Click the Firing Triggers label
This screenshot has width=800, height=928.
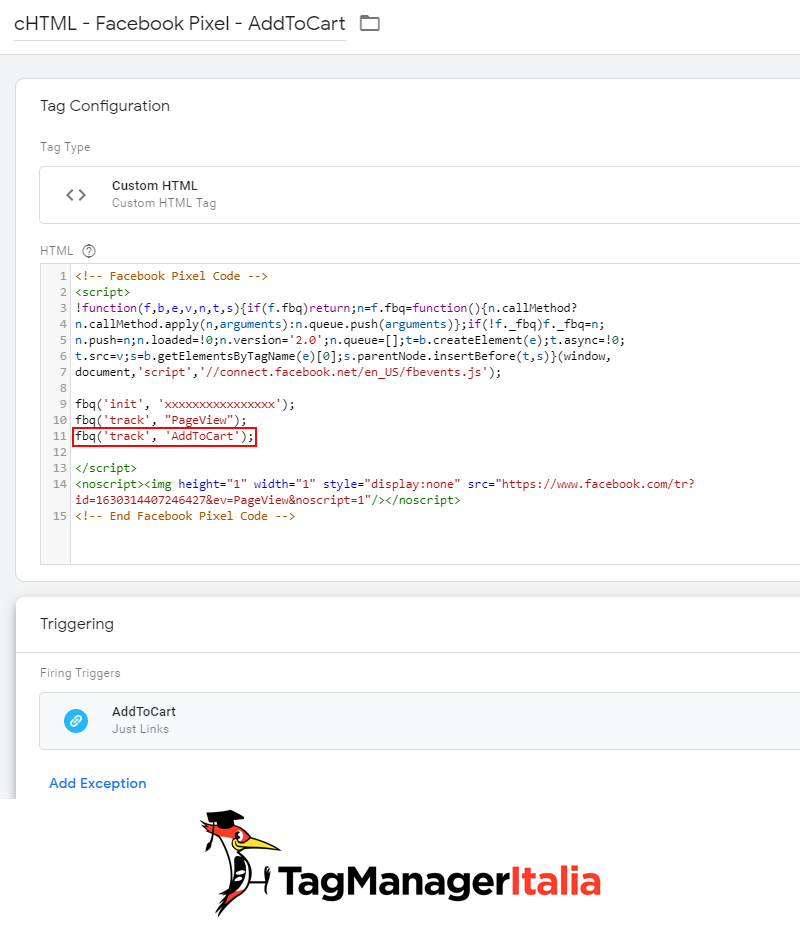[80, 673]
